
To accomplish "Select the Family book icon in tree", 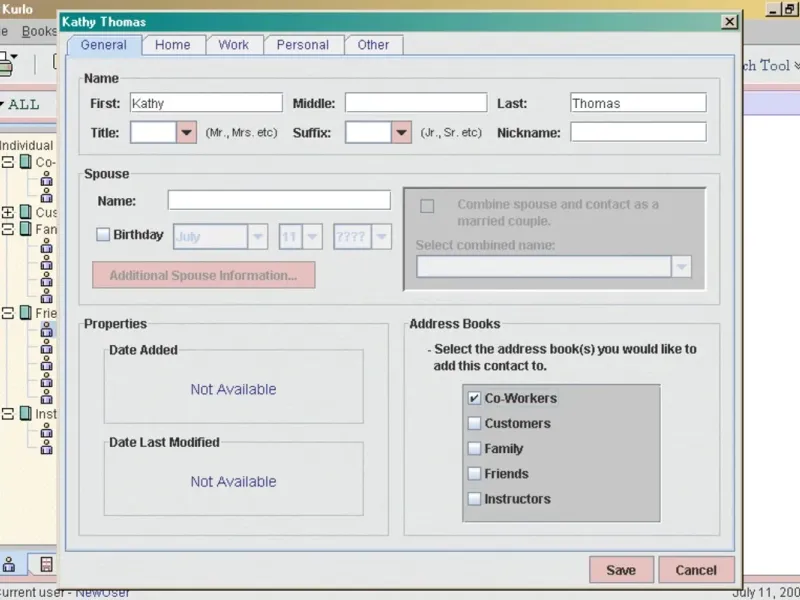I will 26,229.
